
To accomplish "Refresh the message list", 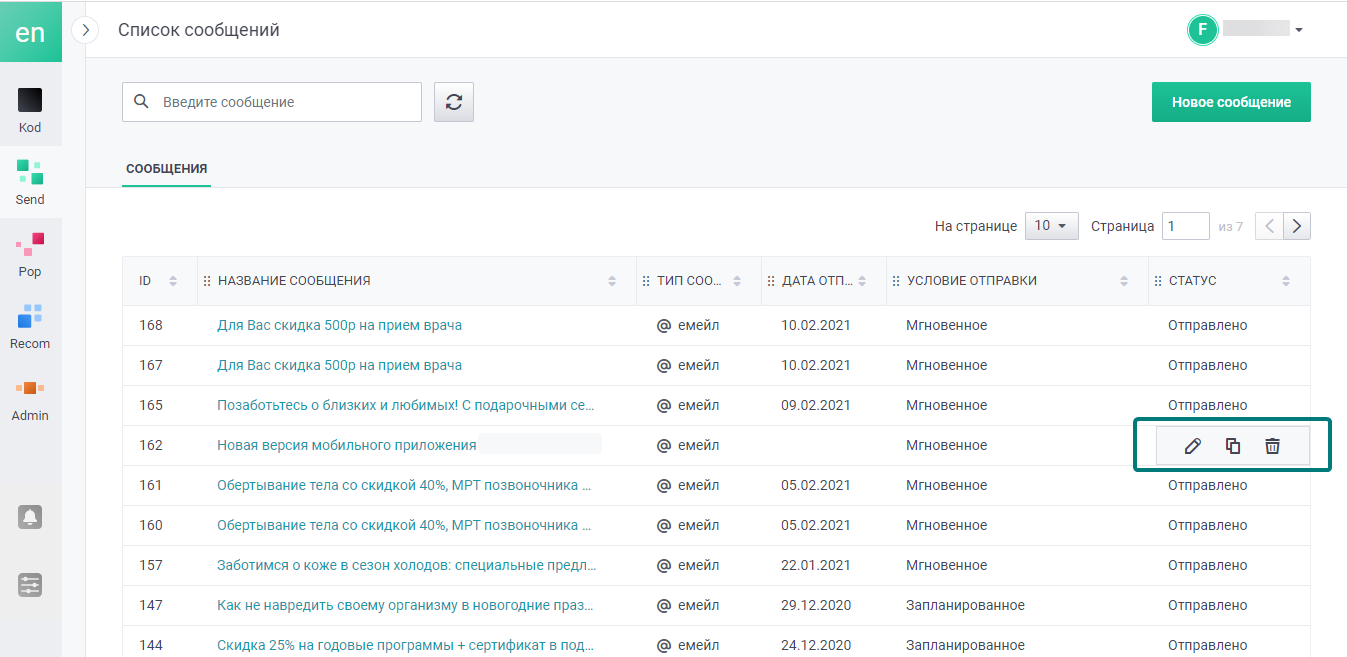I will pos(454,102).
